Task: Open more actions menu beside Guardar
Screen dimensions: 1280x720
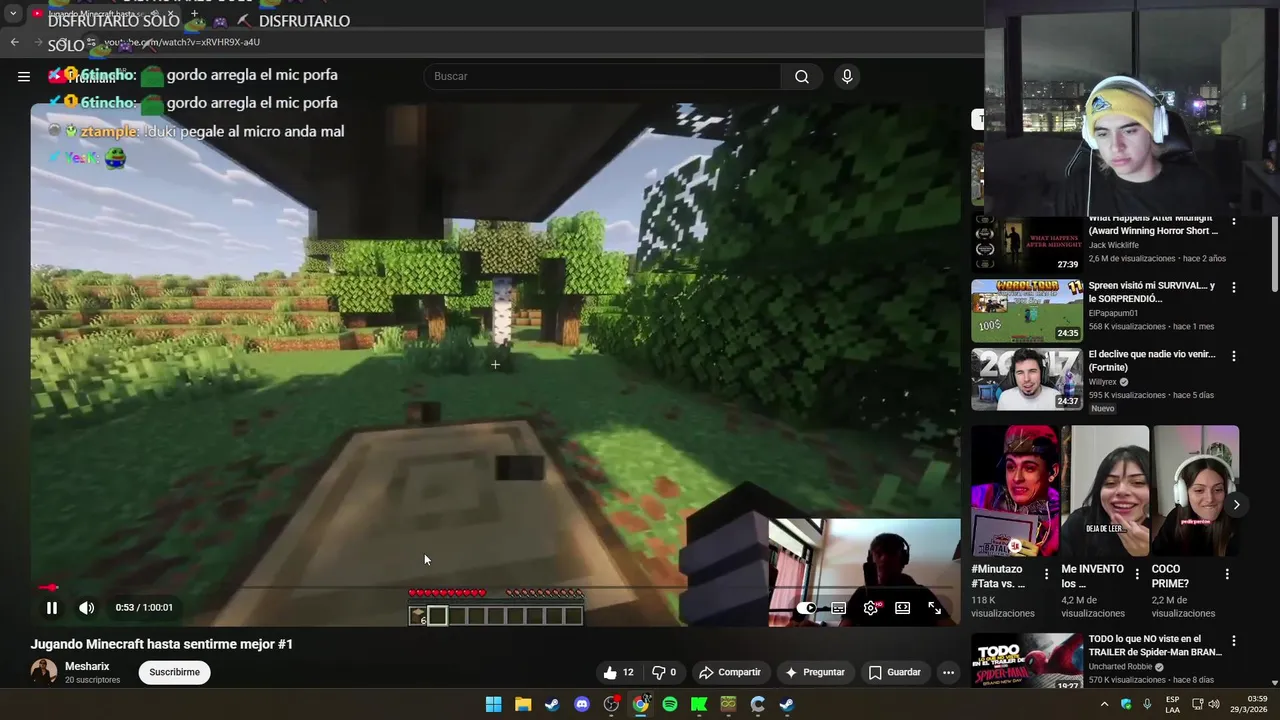Action: coord(948,672)
